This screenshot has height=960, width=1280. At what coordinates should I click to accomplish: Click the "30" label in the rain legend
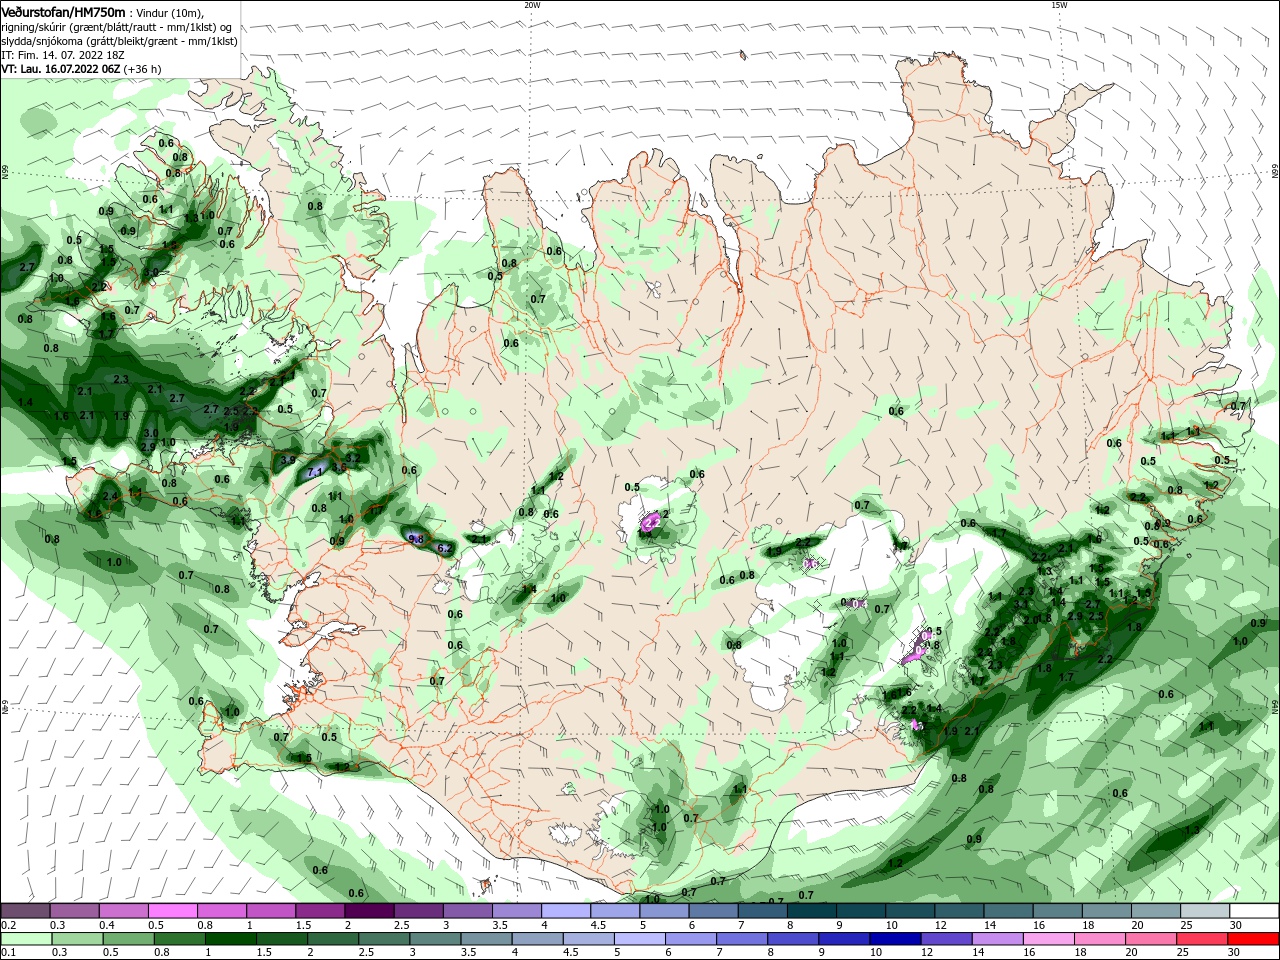(x=1236, y=953)
